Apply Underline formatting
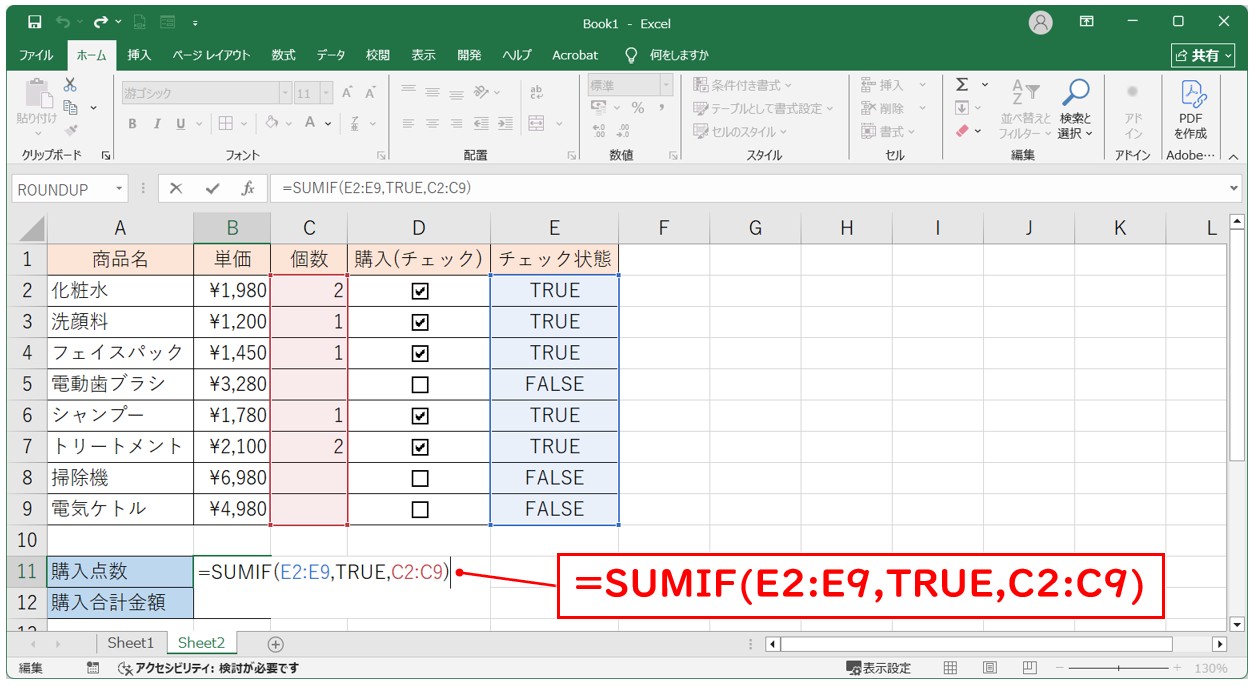1255x686 pixels. pyautogui.click(x=181, y=123)
